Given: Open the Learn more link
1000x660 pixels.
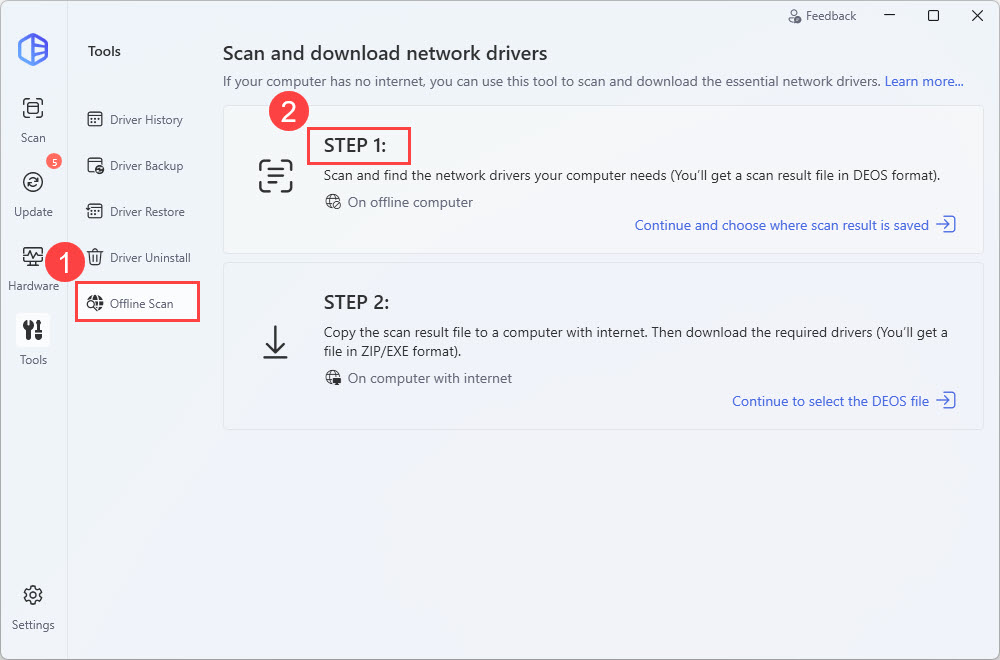Looking at the screenshot, I should tap(923, 81).
